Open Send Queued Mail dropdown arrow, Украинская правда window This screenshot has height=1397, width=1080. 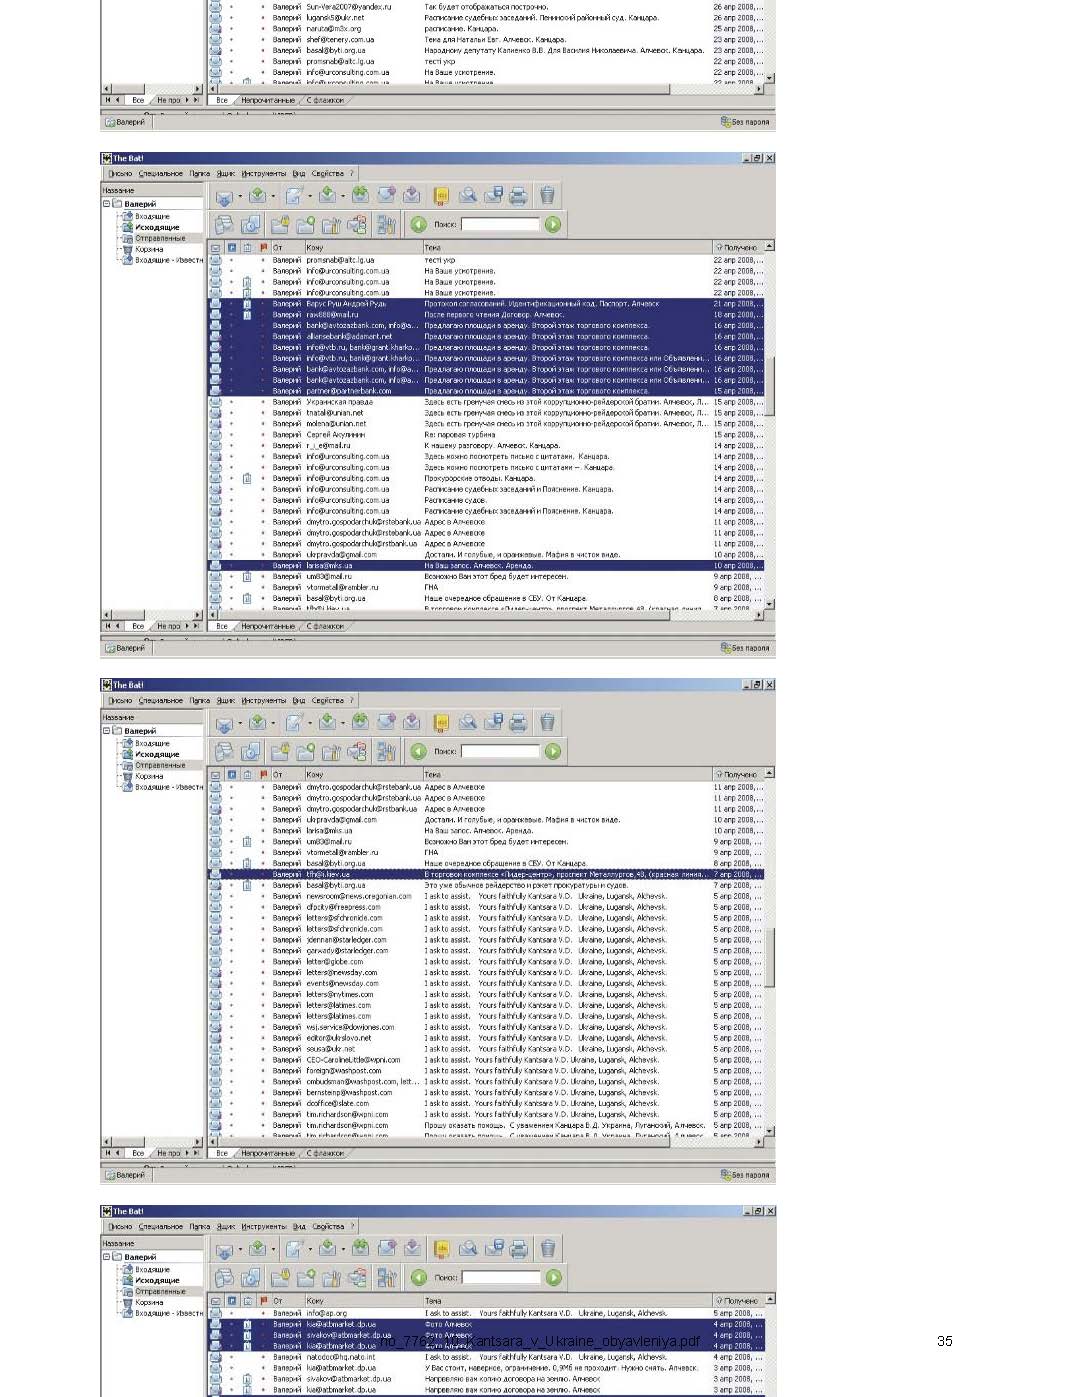(x=273, y=196)
